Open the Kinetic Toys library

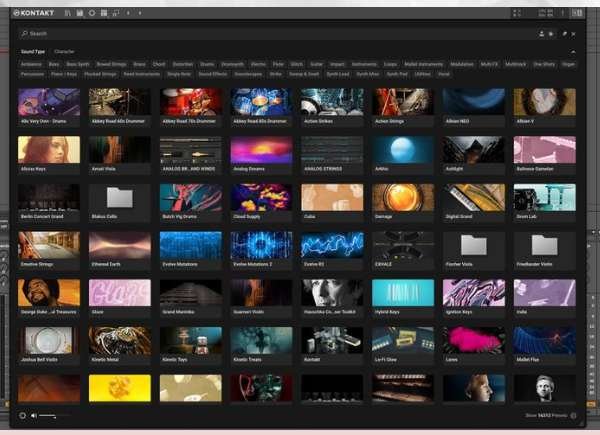[x=191, y=345]
